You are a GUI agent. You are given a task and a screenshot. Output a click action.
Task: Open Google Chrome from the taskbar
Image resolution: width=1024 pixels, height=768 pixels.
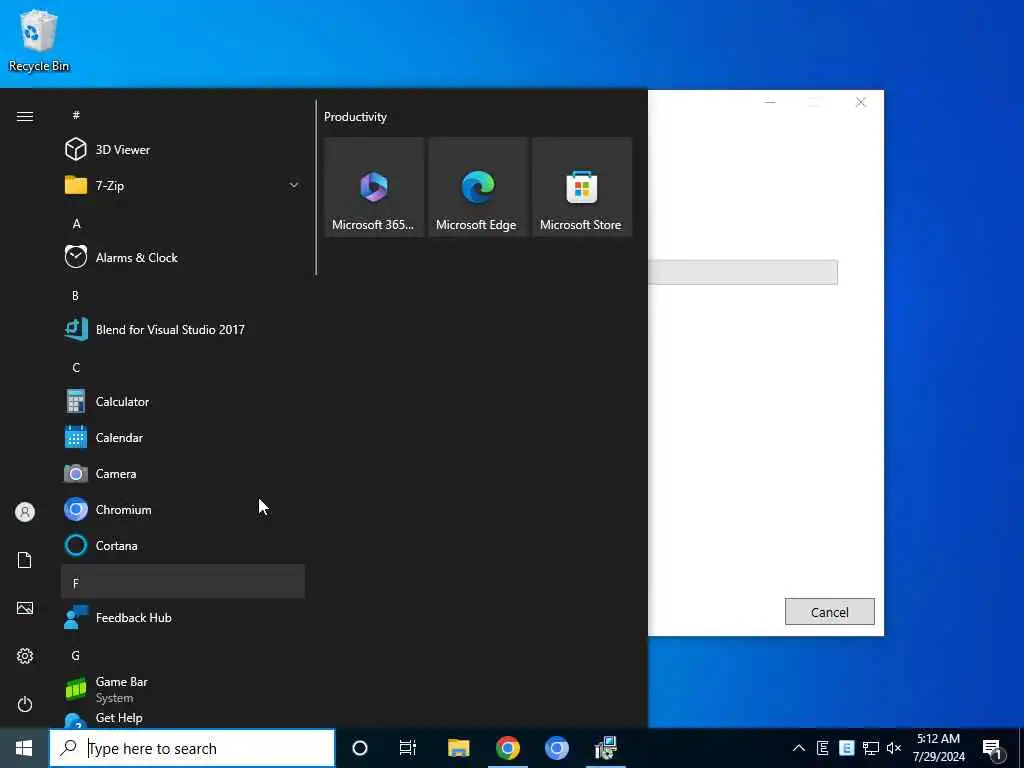click(x=507, y=748)
